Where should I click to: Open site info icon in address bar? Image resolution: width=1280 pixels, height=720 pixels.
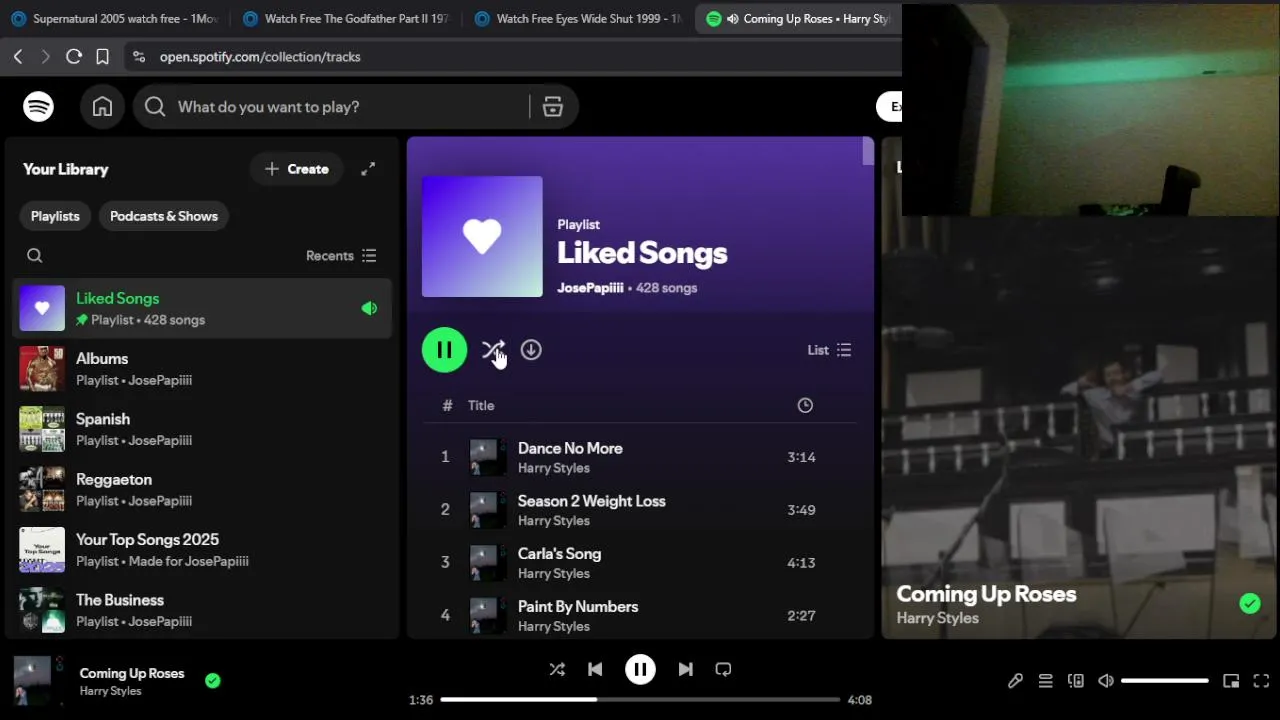click(x=139, y=57)
